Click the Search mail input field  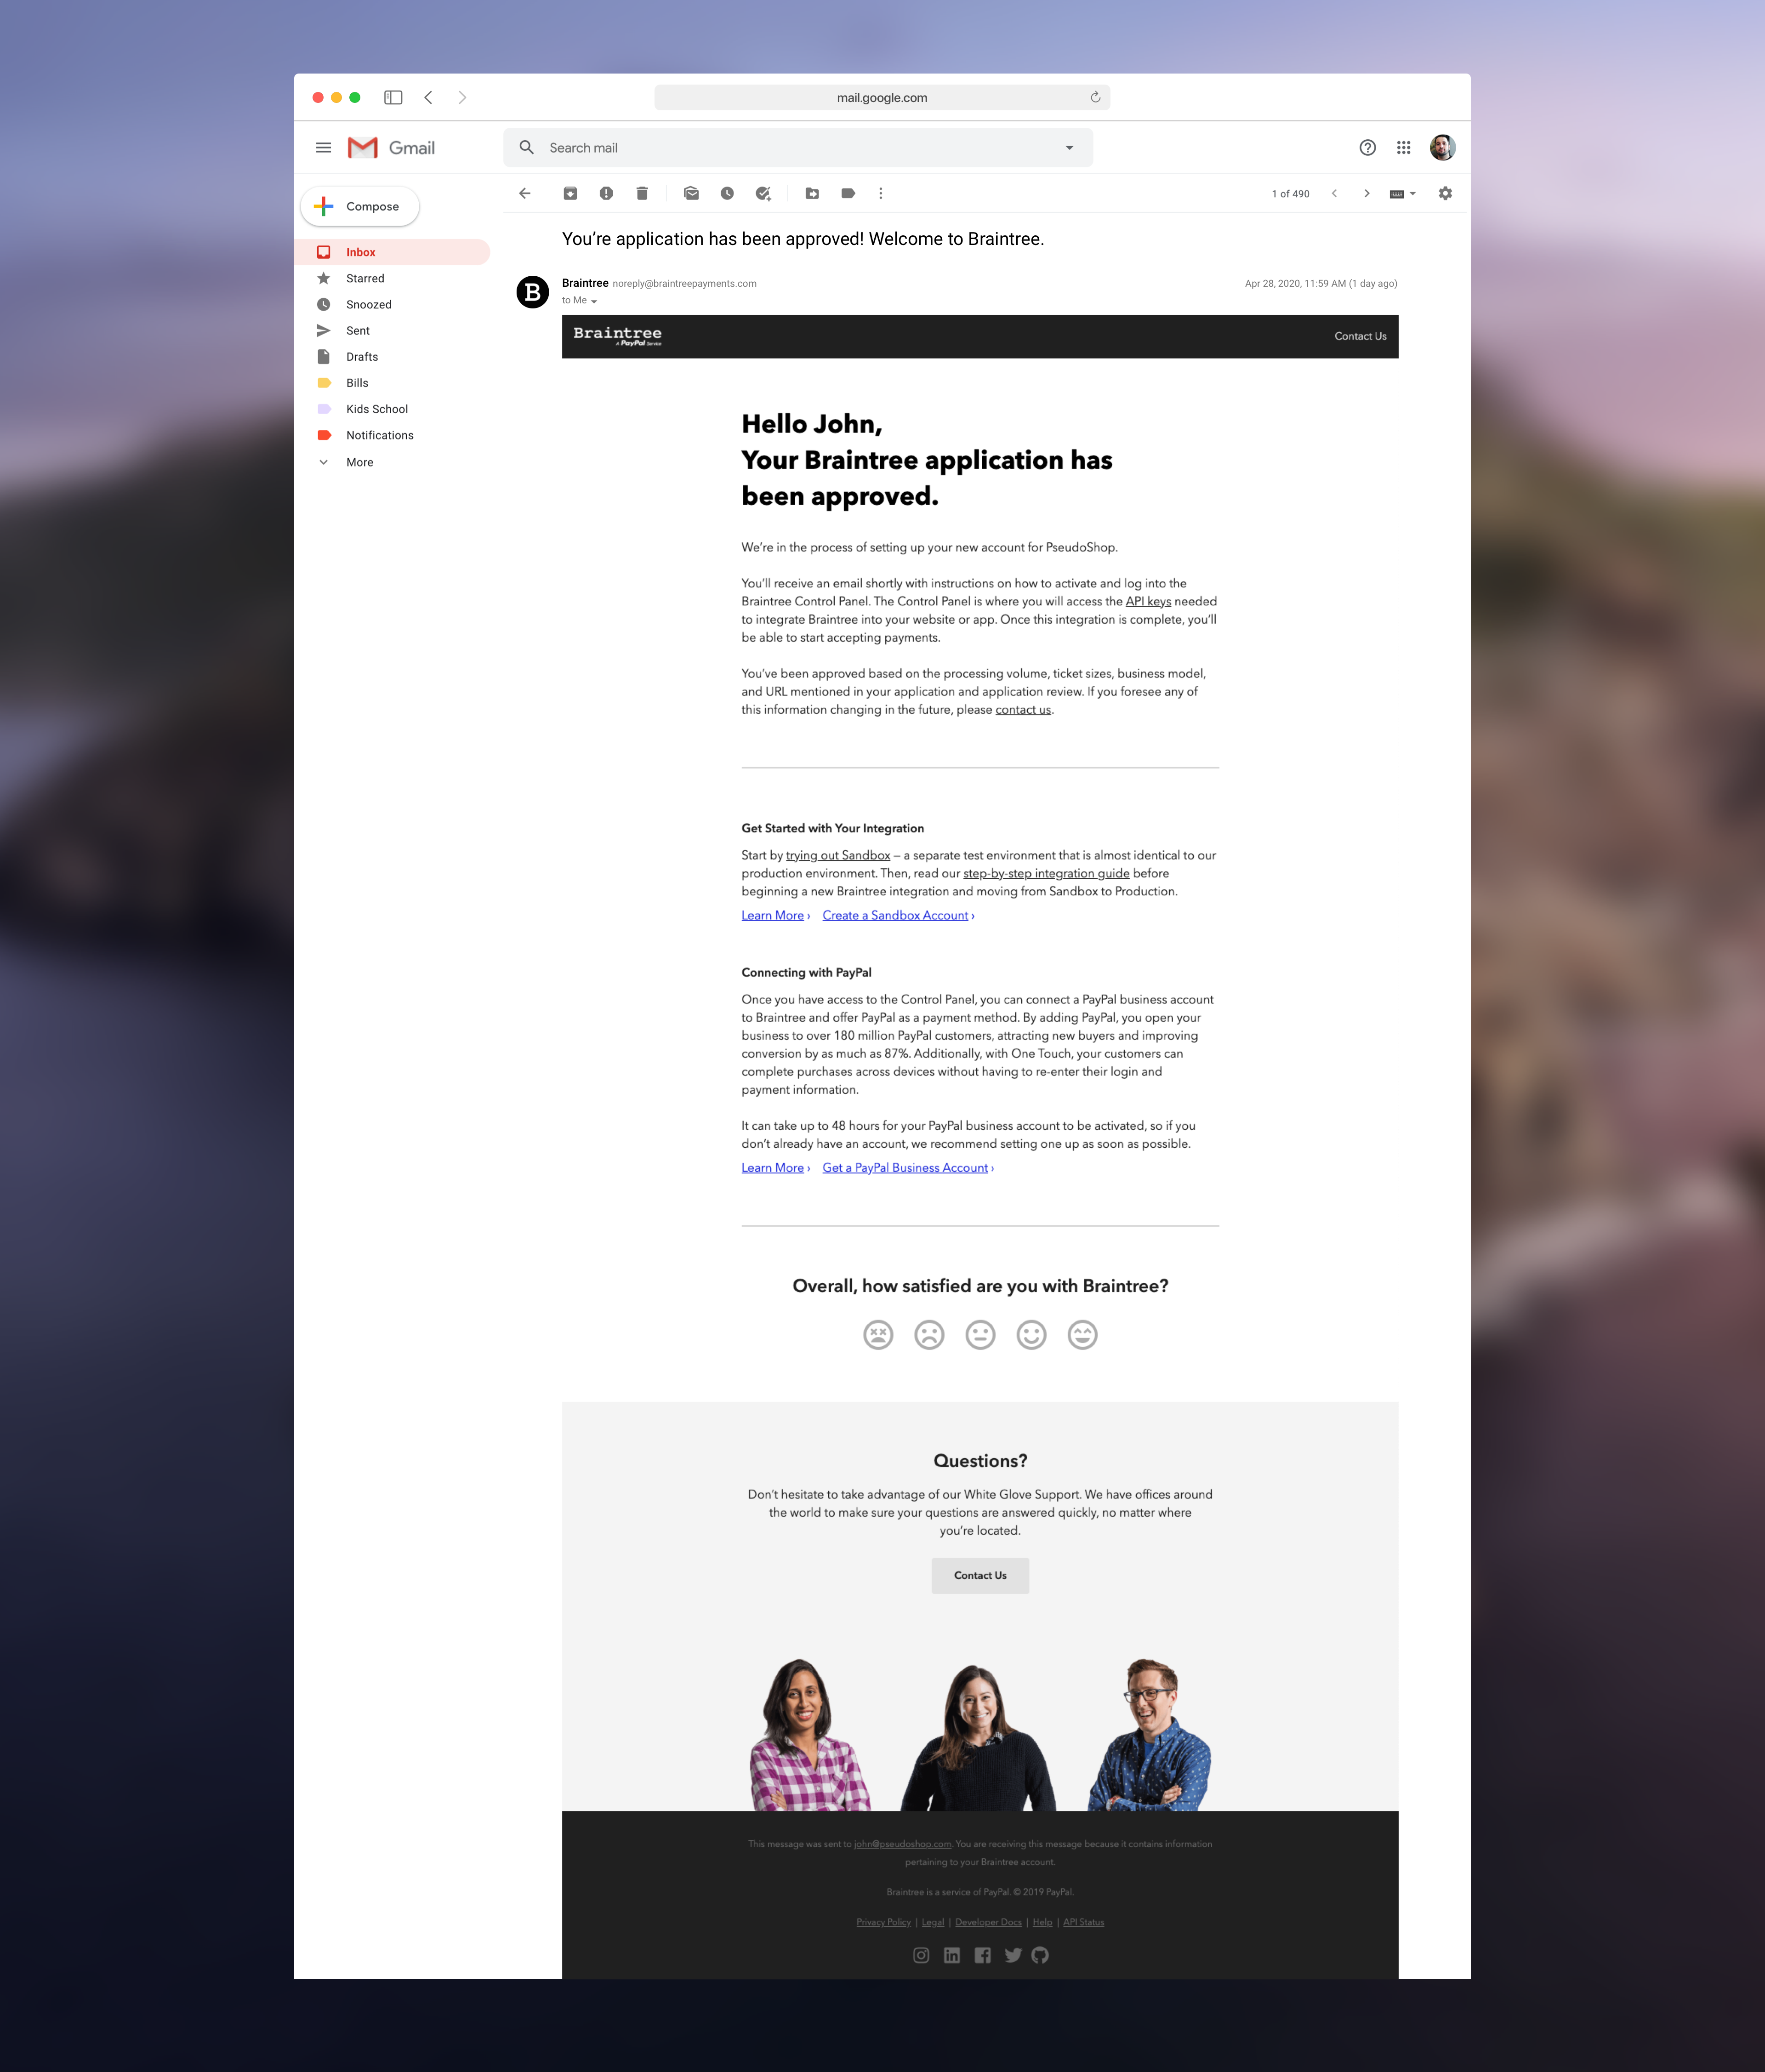coord(798,148)
